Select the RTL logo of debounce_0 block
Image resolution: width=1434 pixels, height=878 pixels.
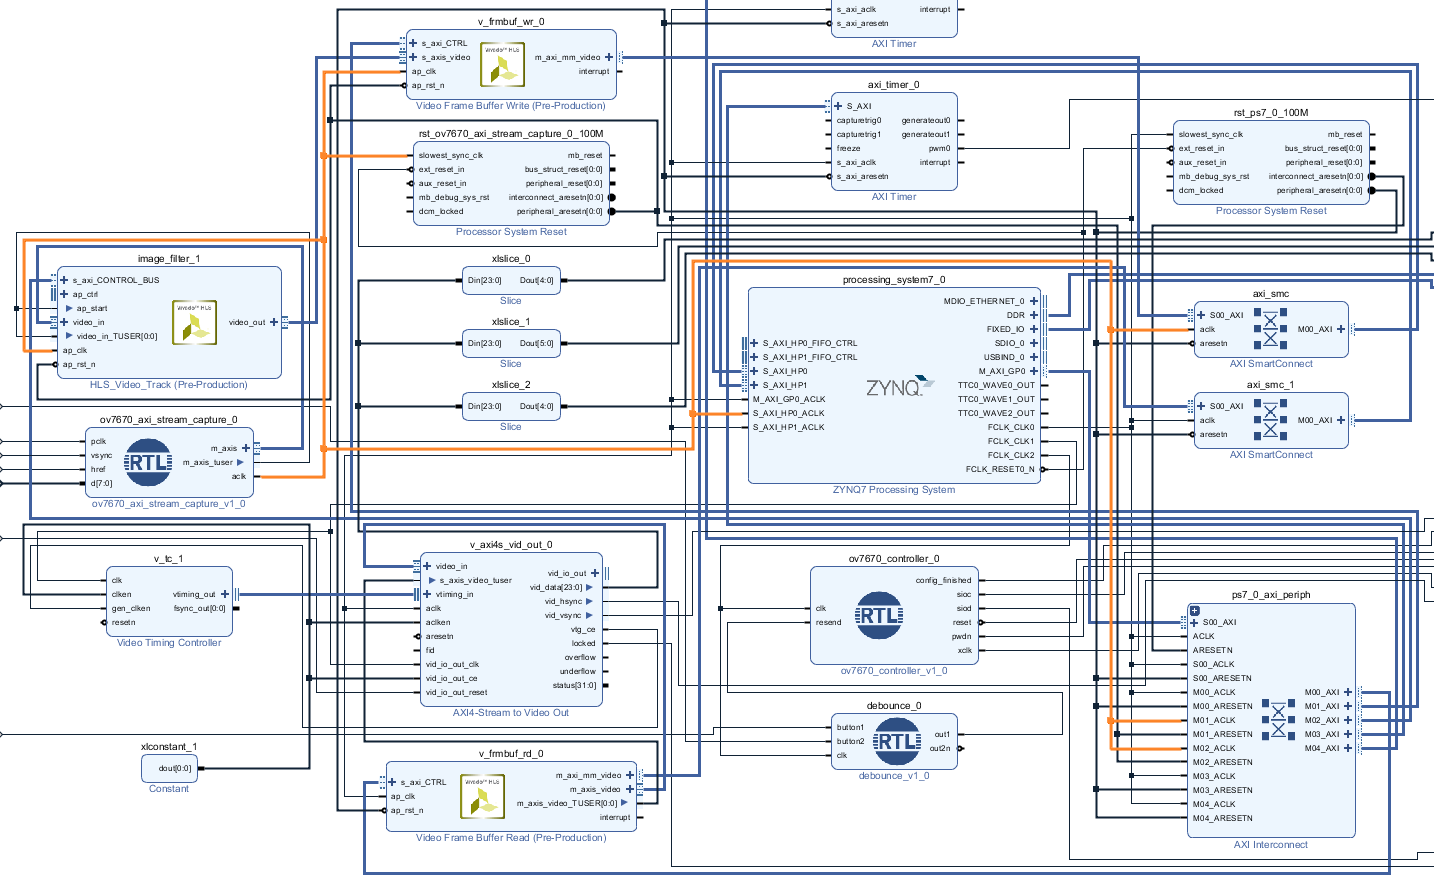click(896, 741)
